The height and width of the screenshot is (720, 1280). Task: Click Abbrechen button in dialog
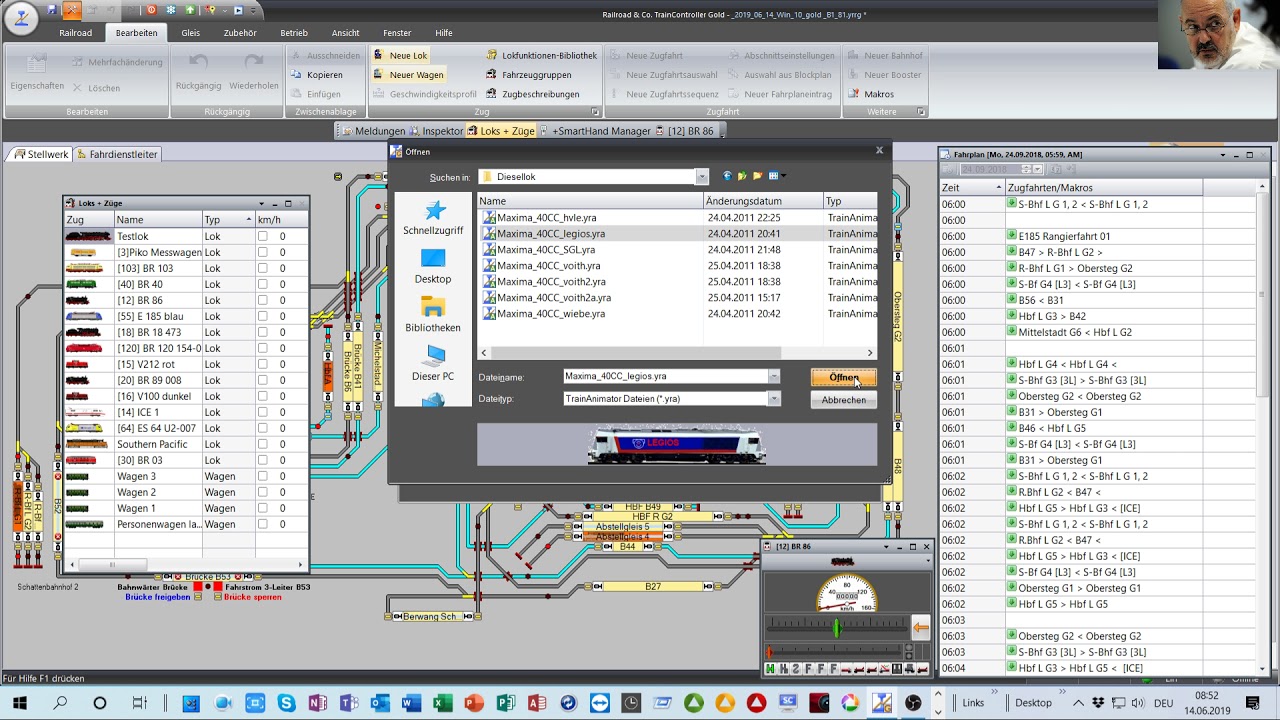point(844,400)
